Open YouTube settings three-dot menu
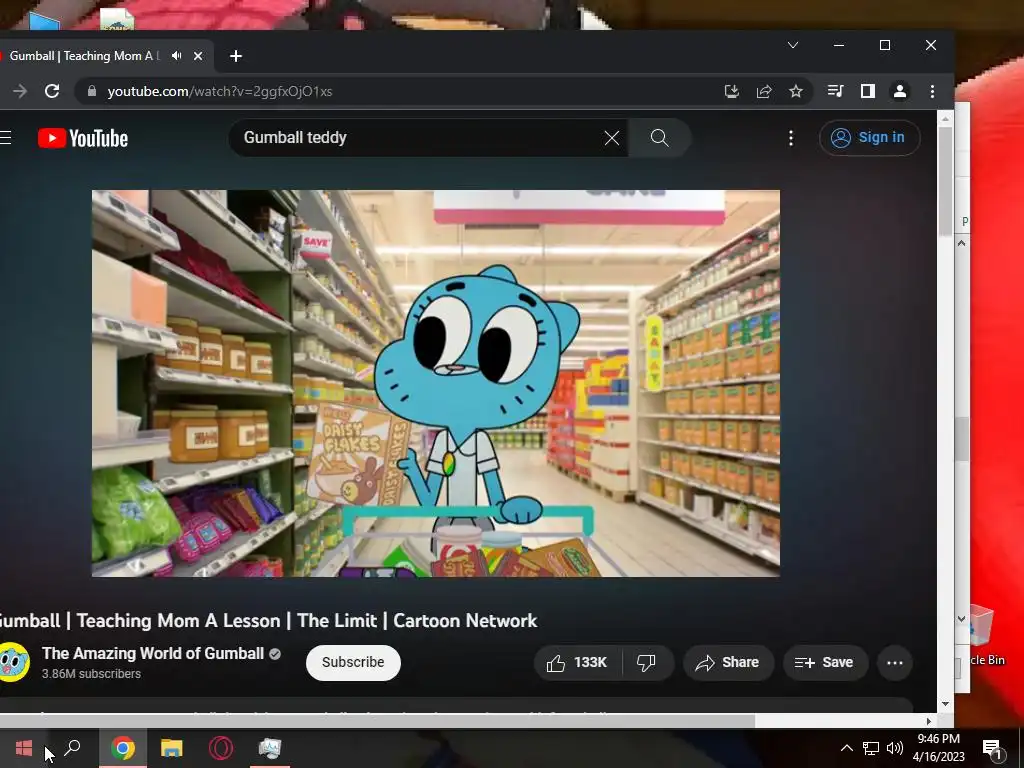The width and height of the screenshot is (1024, 768). coord(791,138)
